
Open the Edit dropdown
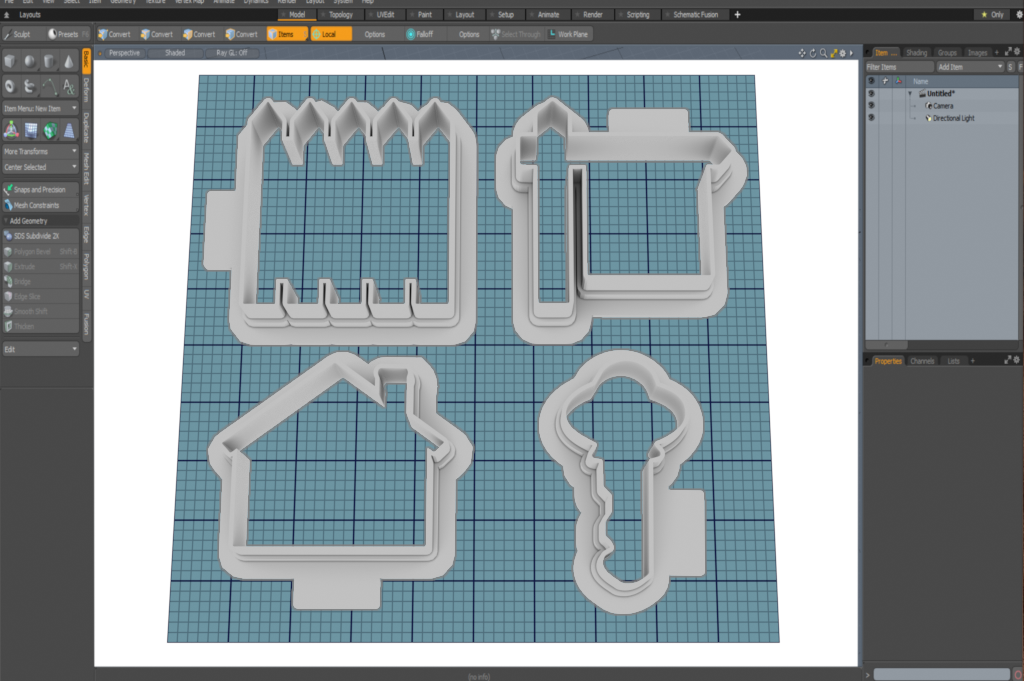(x=40, y=349)
